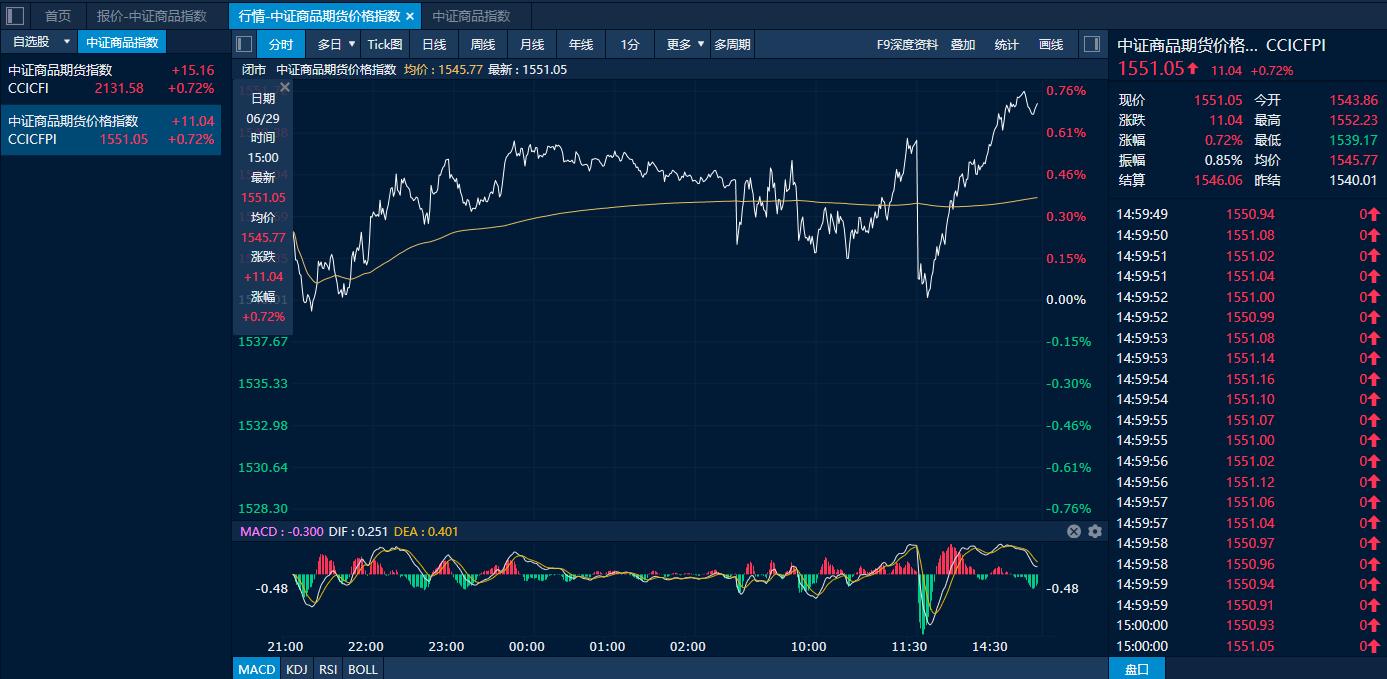Image resolution: width=1387 pixels, height=679 pixels.
Task: Select the KDJ indicator
Action: coord(296,669)
